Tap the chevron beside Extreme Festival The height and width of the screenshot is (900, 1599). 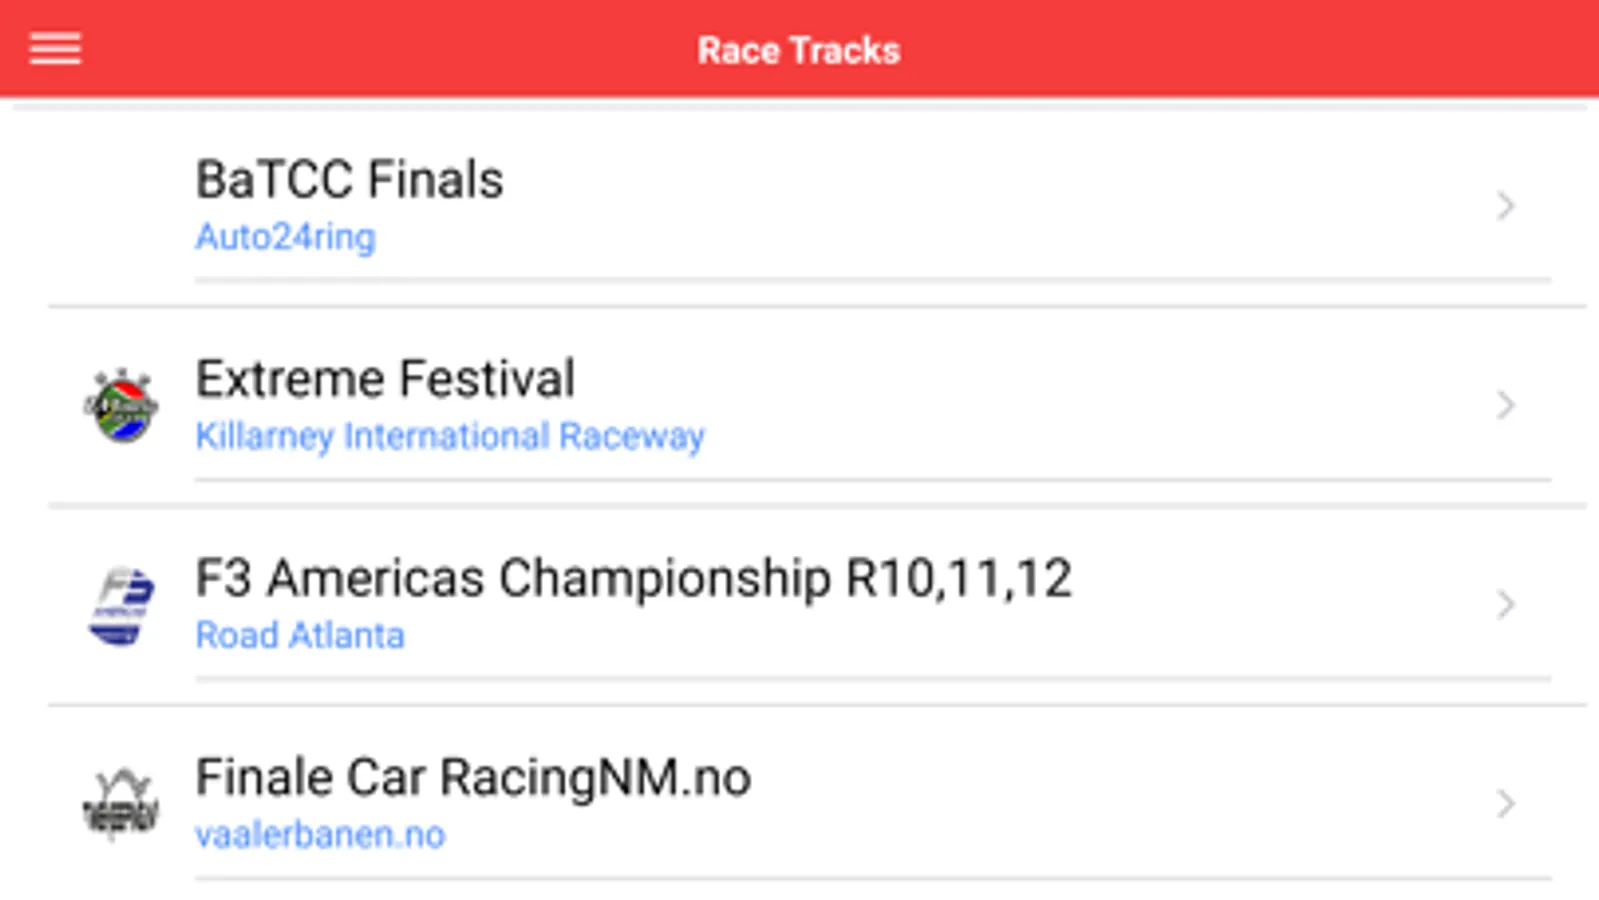[1505, 405]
